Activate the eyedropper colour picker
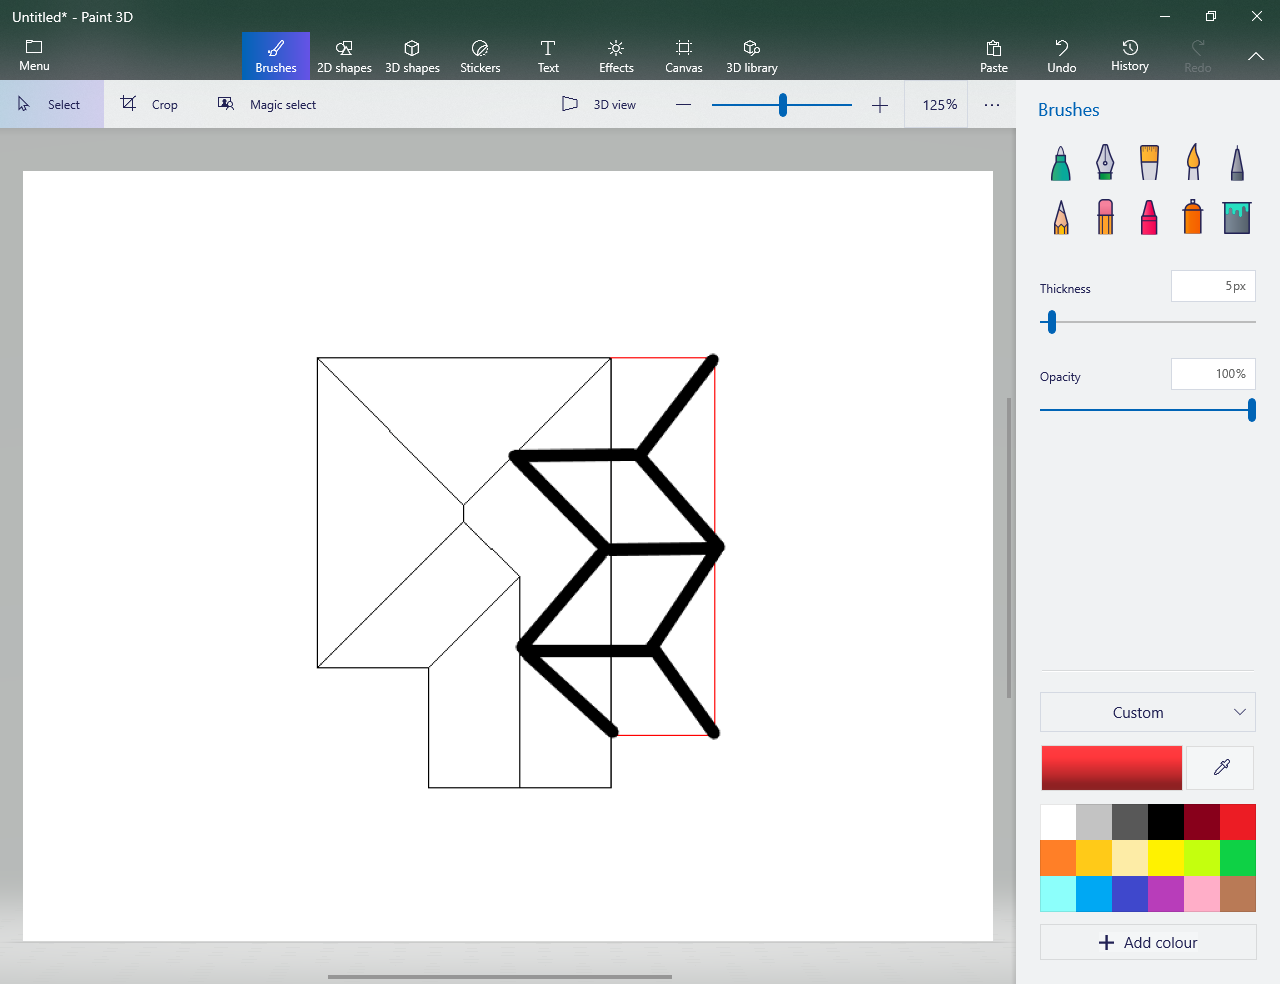 pyautogui.click(x=1221, y=767)
